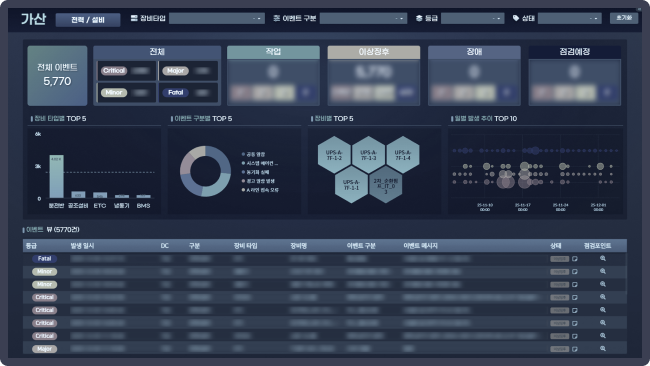The width and height of the screenshot is (650, 366).
Task: Click the 장비별 TOP 5 title
Action: pyautogui.click(x=333, y=119)
